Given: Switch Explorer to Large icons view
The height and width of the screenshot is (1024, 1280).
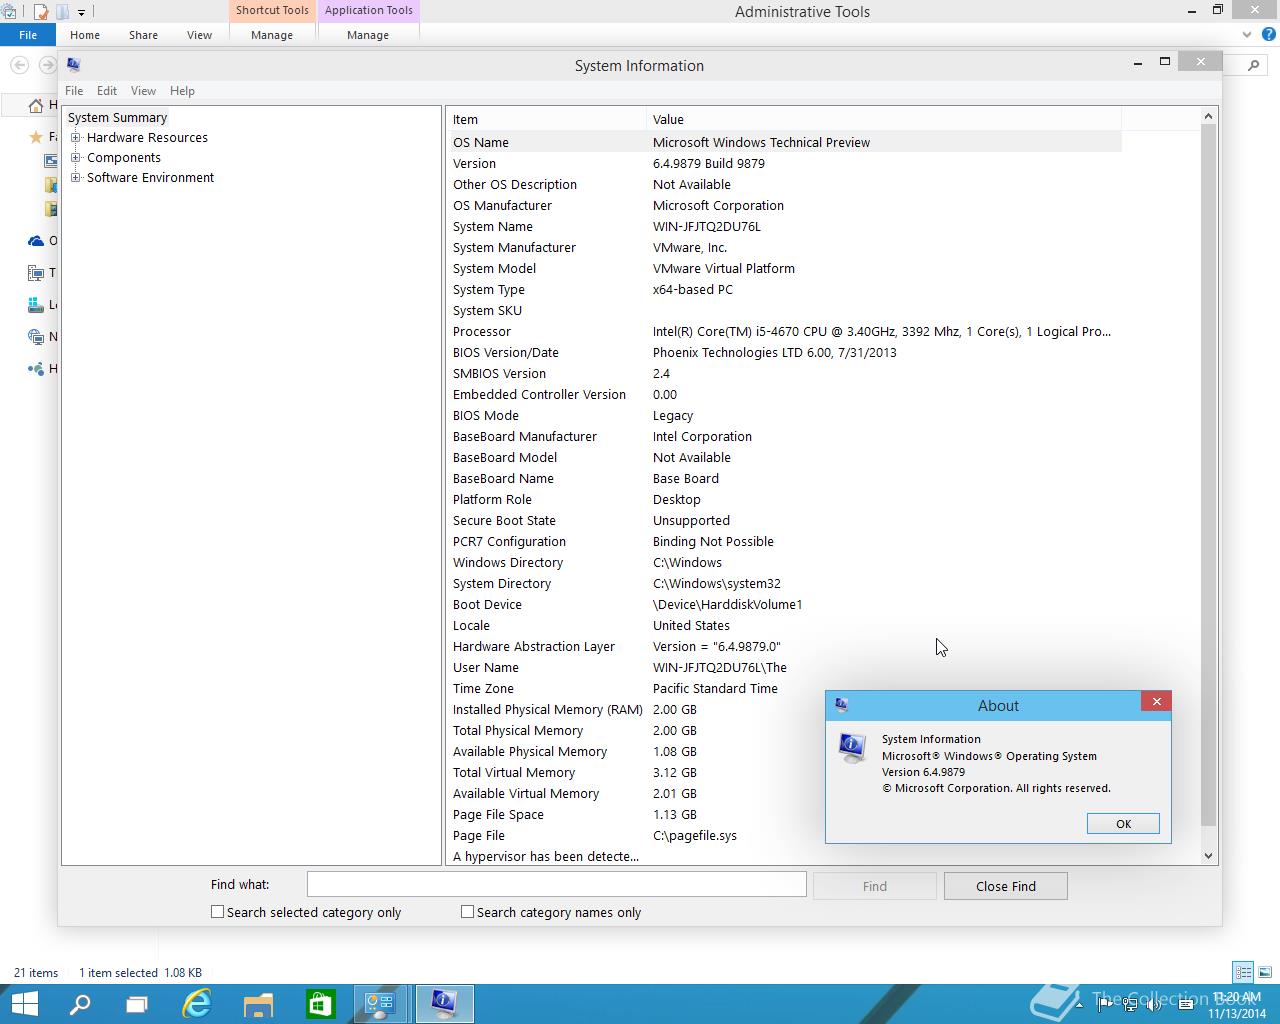Looking at the screenshot, I should pyautogui.click(x=1266, y=972).
